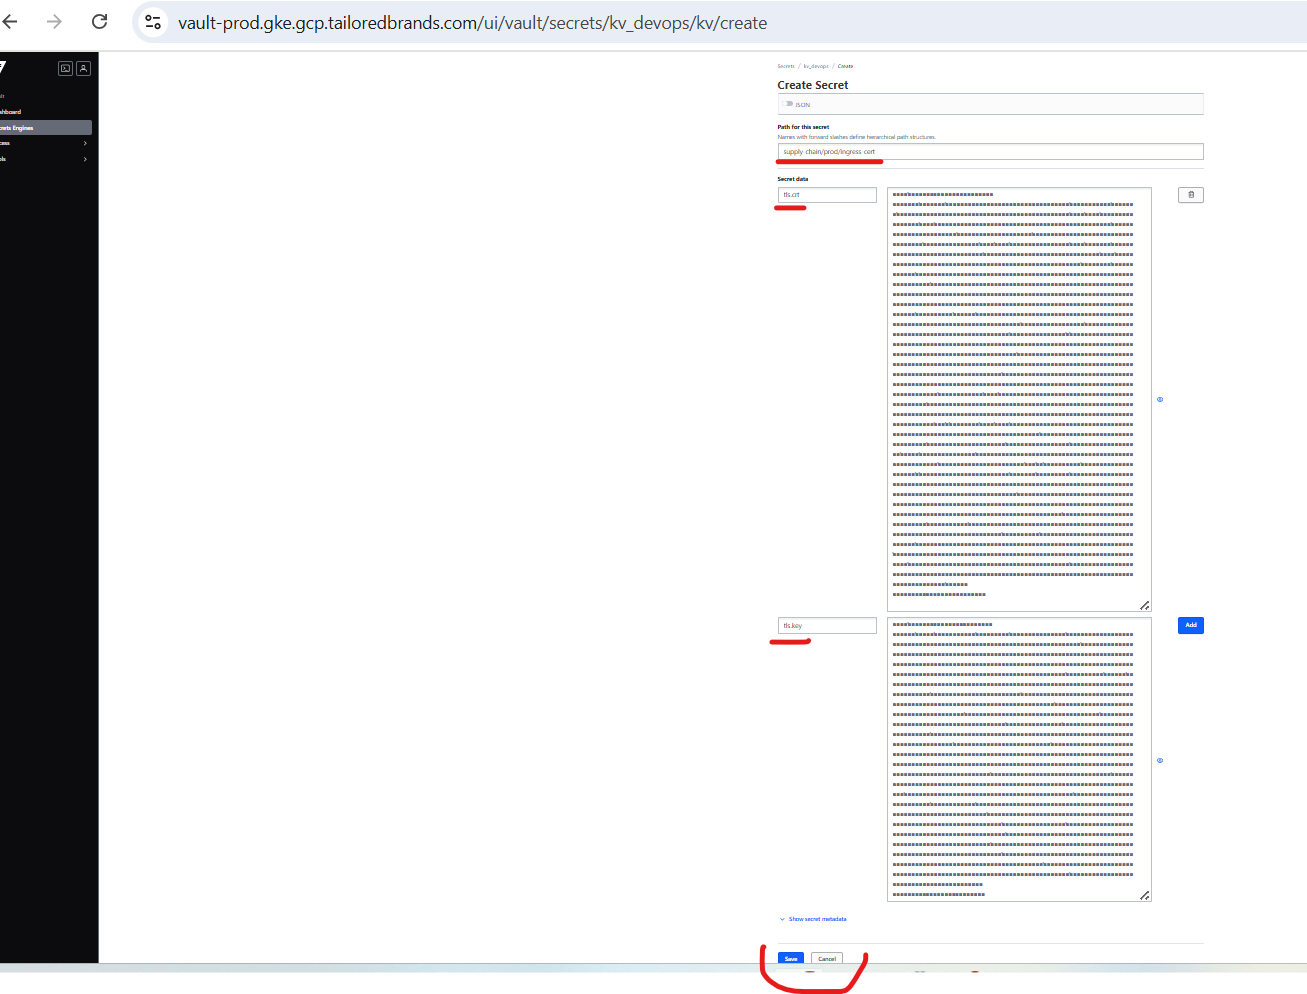Enable the JSON editor toggle
This screenshot has width=1307, height=994.
(x=789, y=104)
